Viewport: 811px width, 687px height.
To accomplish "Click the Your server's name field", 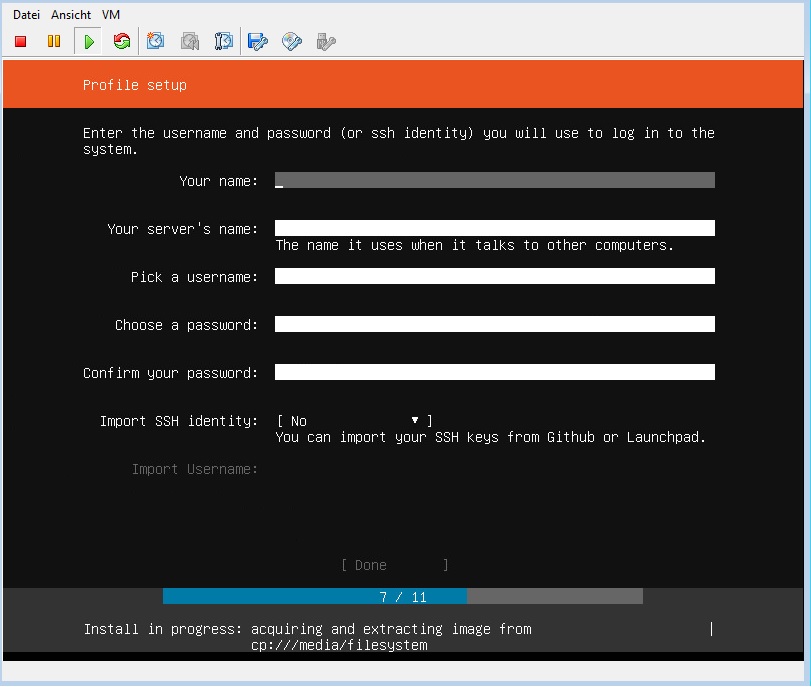I will (494, 228).
